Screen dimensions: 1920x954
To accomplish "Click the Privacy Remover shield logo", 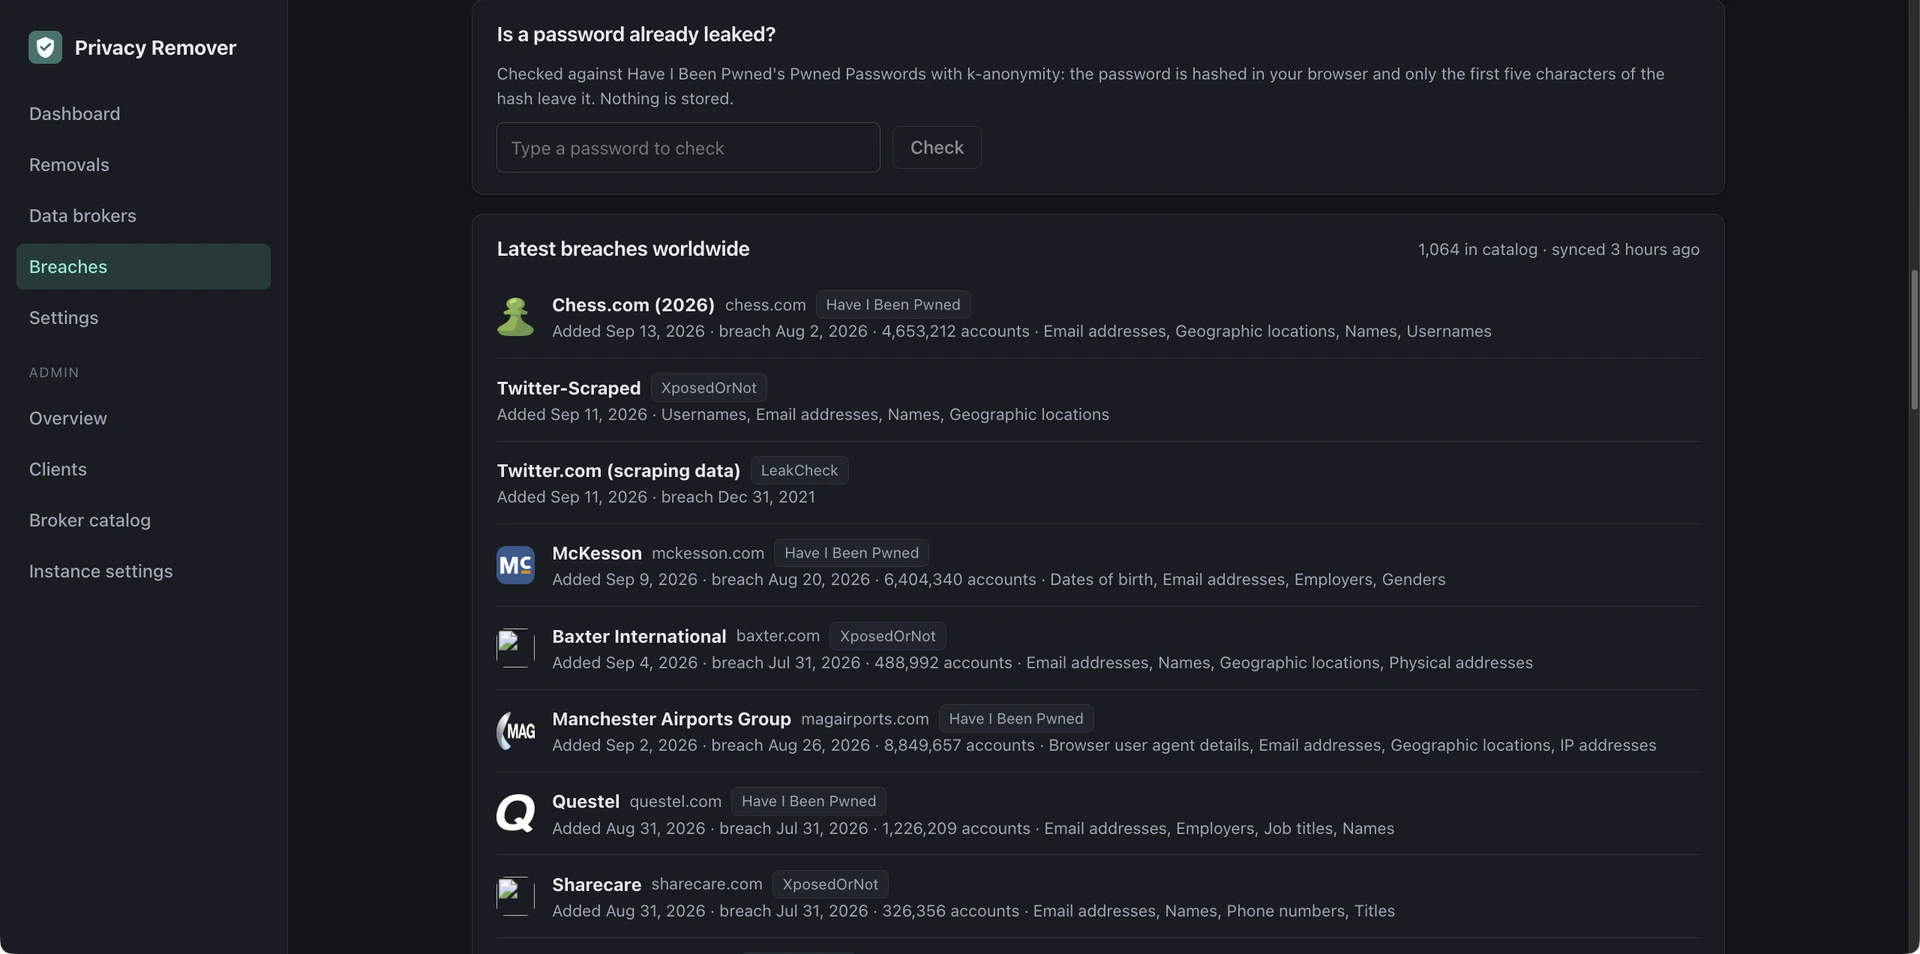I will [x=45, y=47].
